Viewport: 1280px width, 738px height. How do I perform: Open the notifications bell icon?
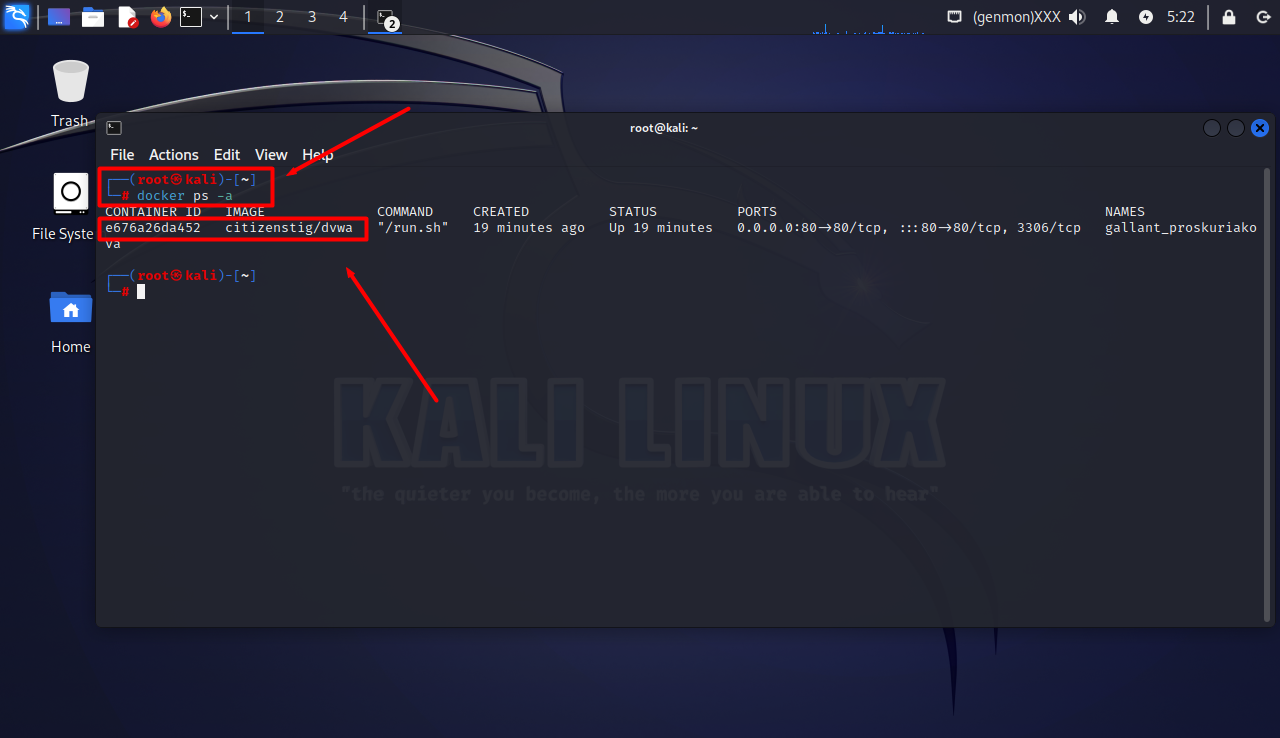click(1112, 17)
